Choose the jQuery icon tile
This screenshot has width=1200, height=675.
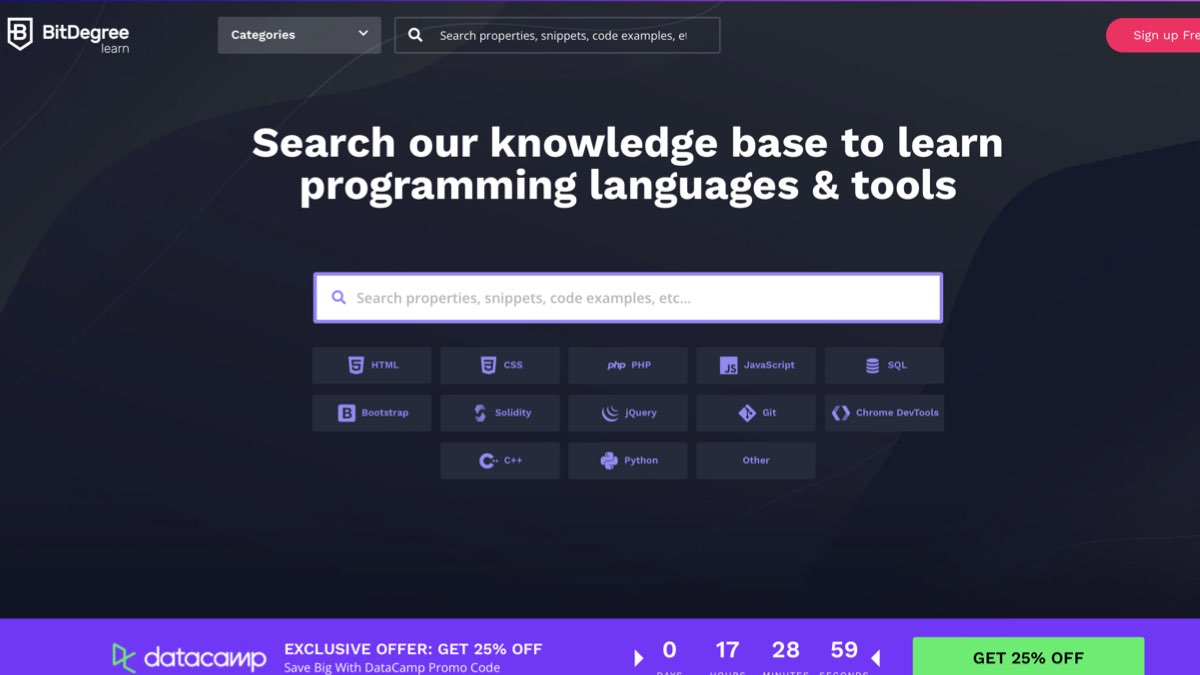(x=610, y=413)
